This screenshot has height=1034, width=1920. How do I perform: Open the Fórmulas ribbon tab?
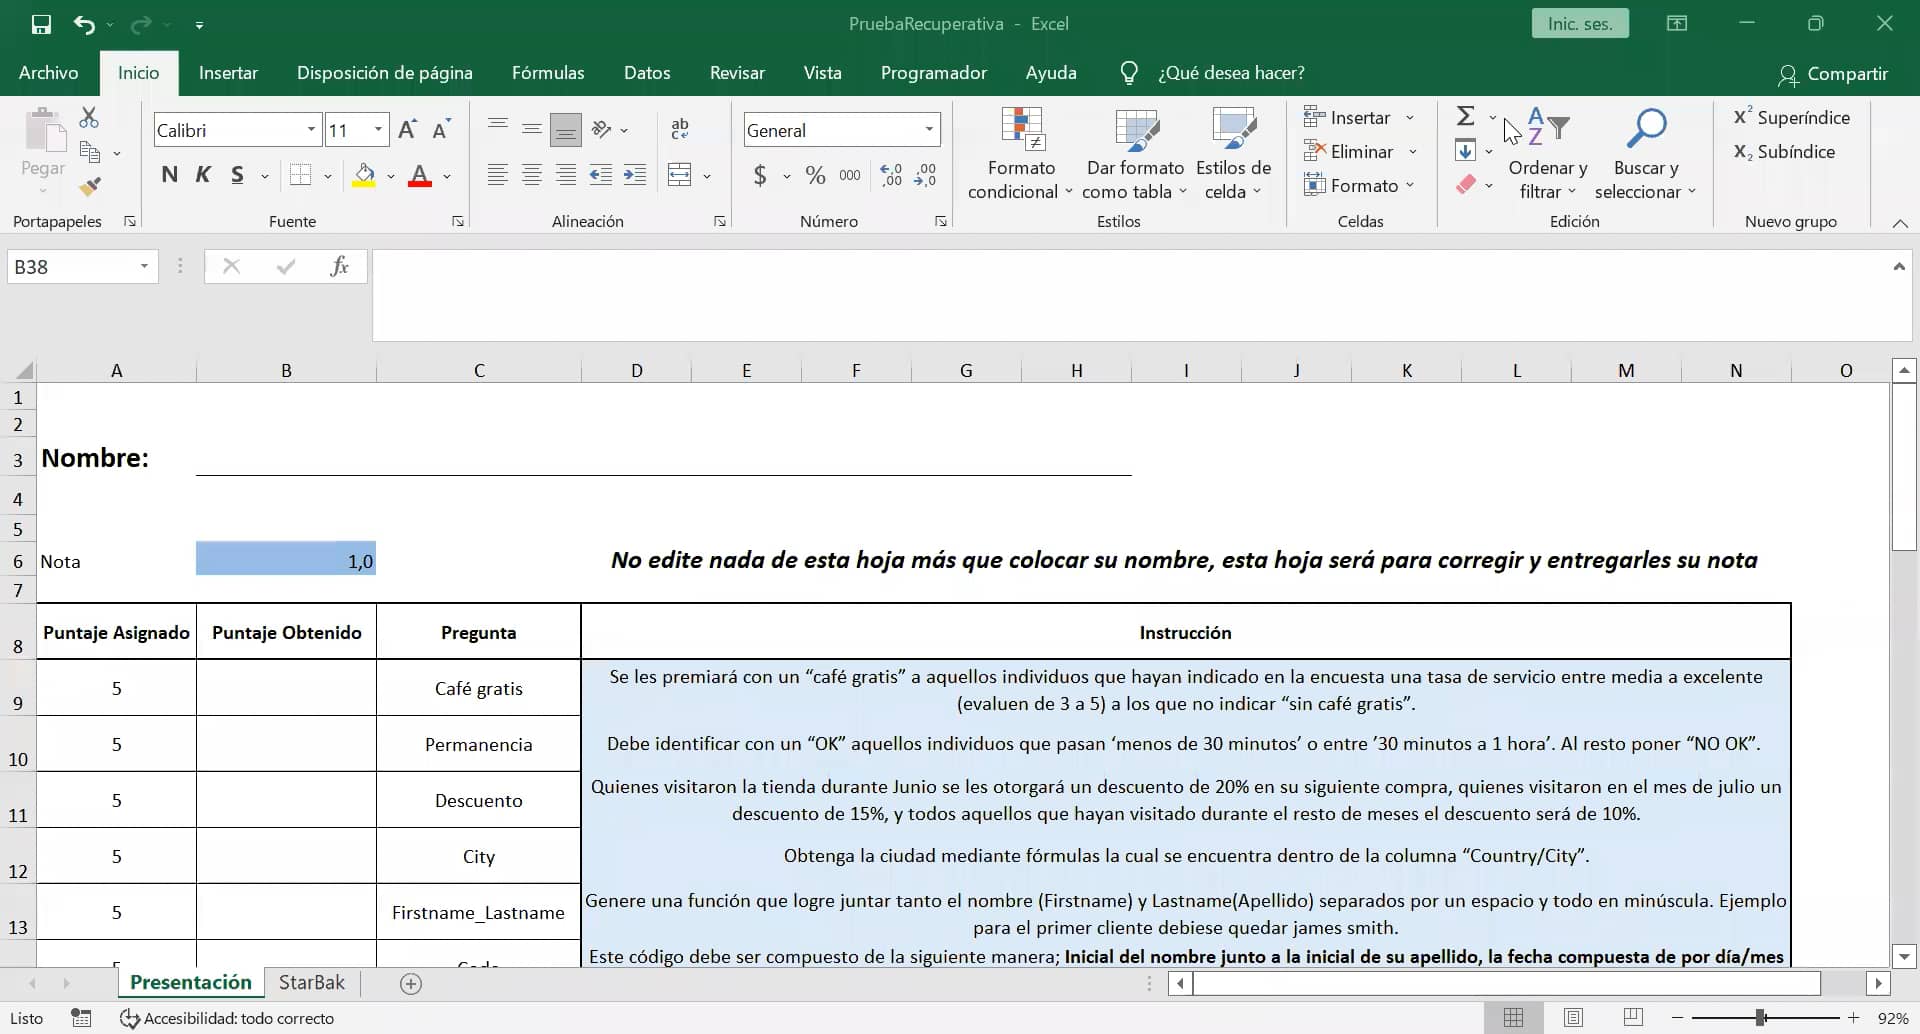coord(547,73)
